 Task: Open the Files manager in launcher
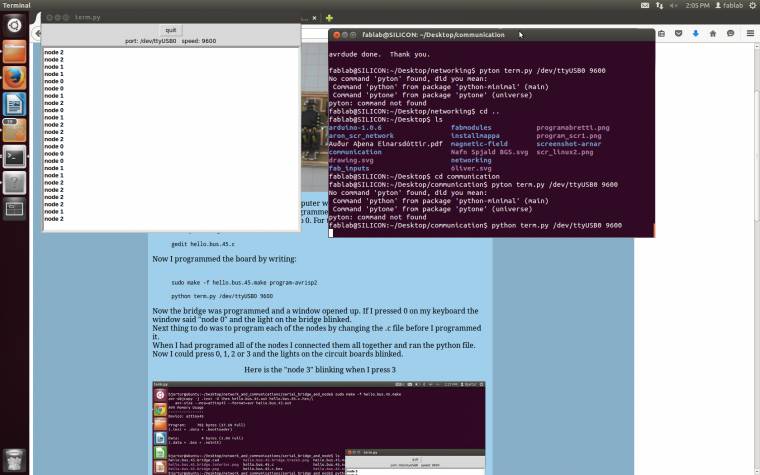(x=14, y=51)
